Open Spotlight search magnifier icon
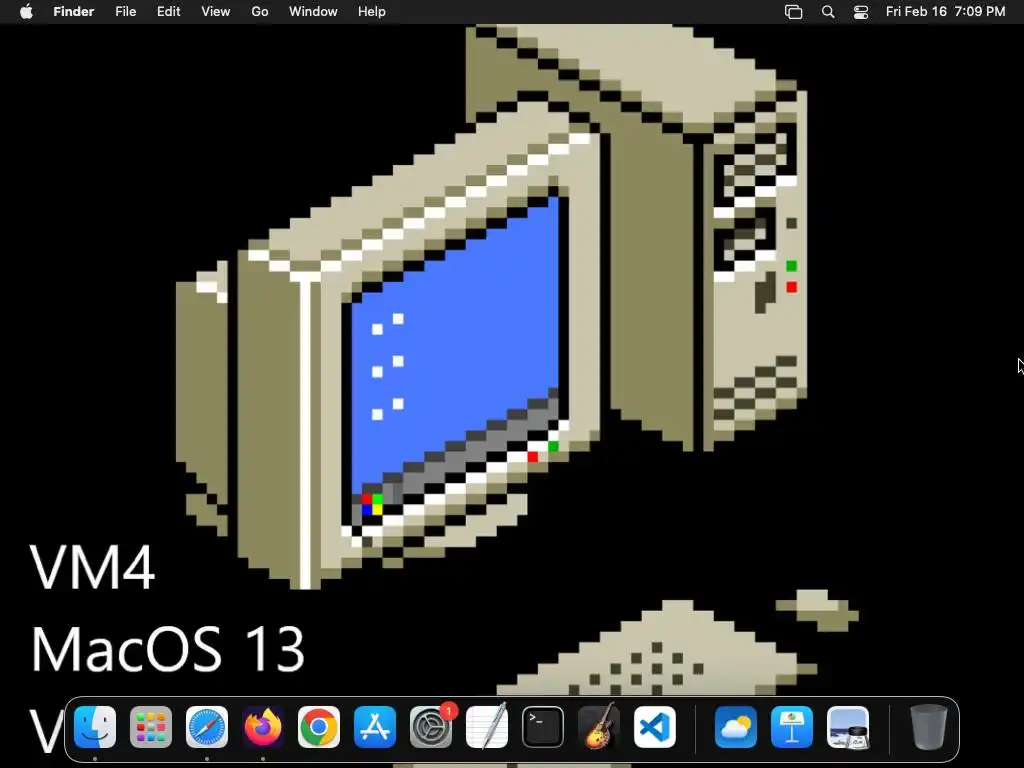Screen dimensions: 1024x768 [x=828, y=12]
